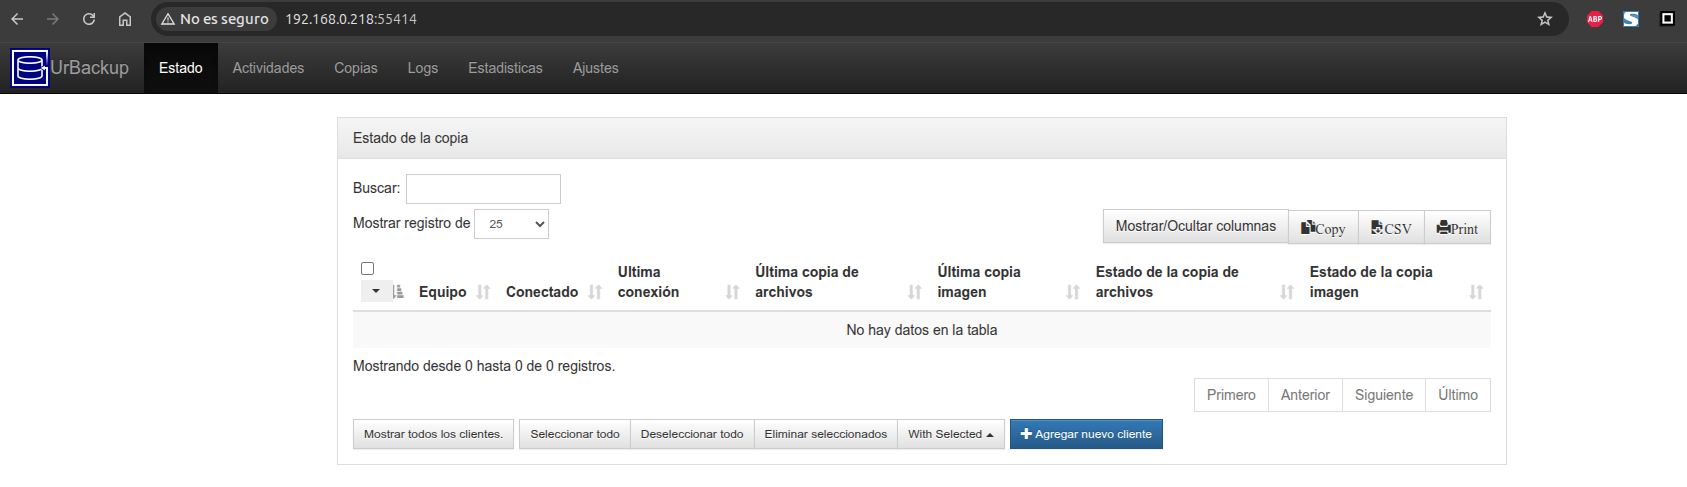Click the sort icon beside the Conectado column

(596, 292)
